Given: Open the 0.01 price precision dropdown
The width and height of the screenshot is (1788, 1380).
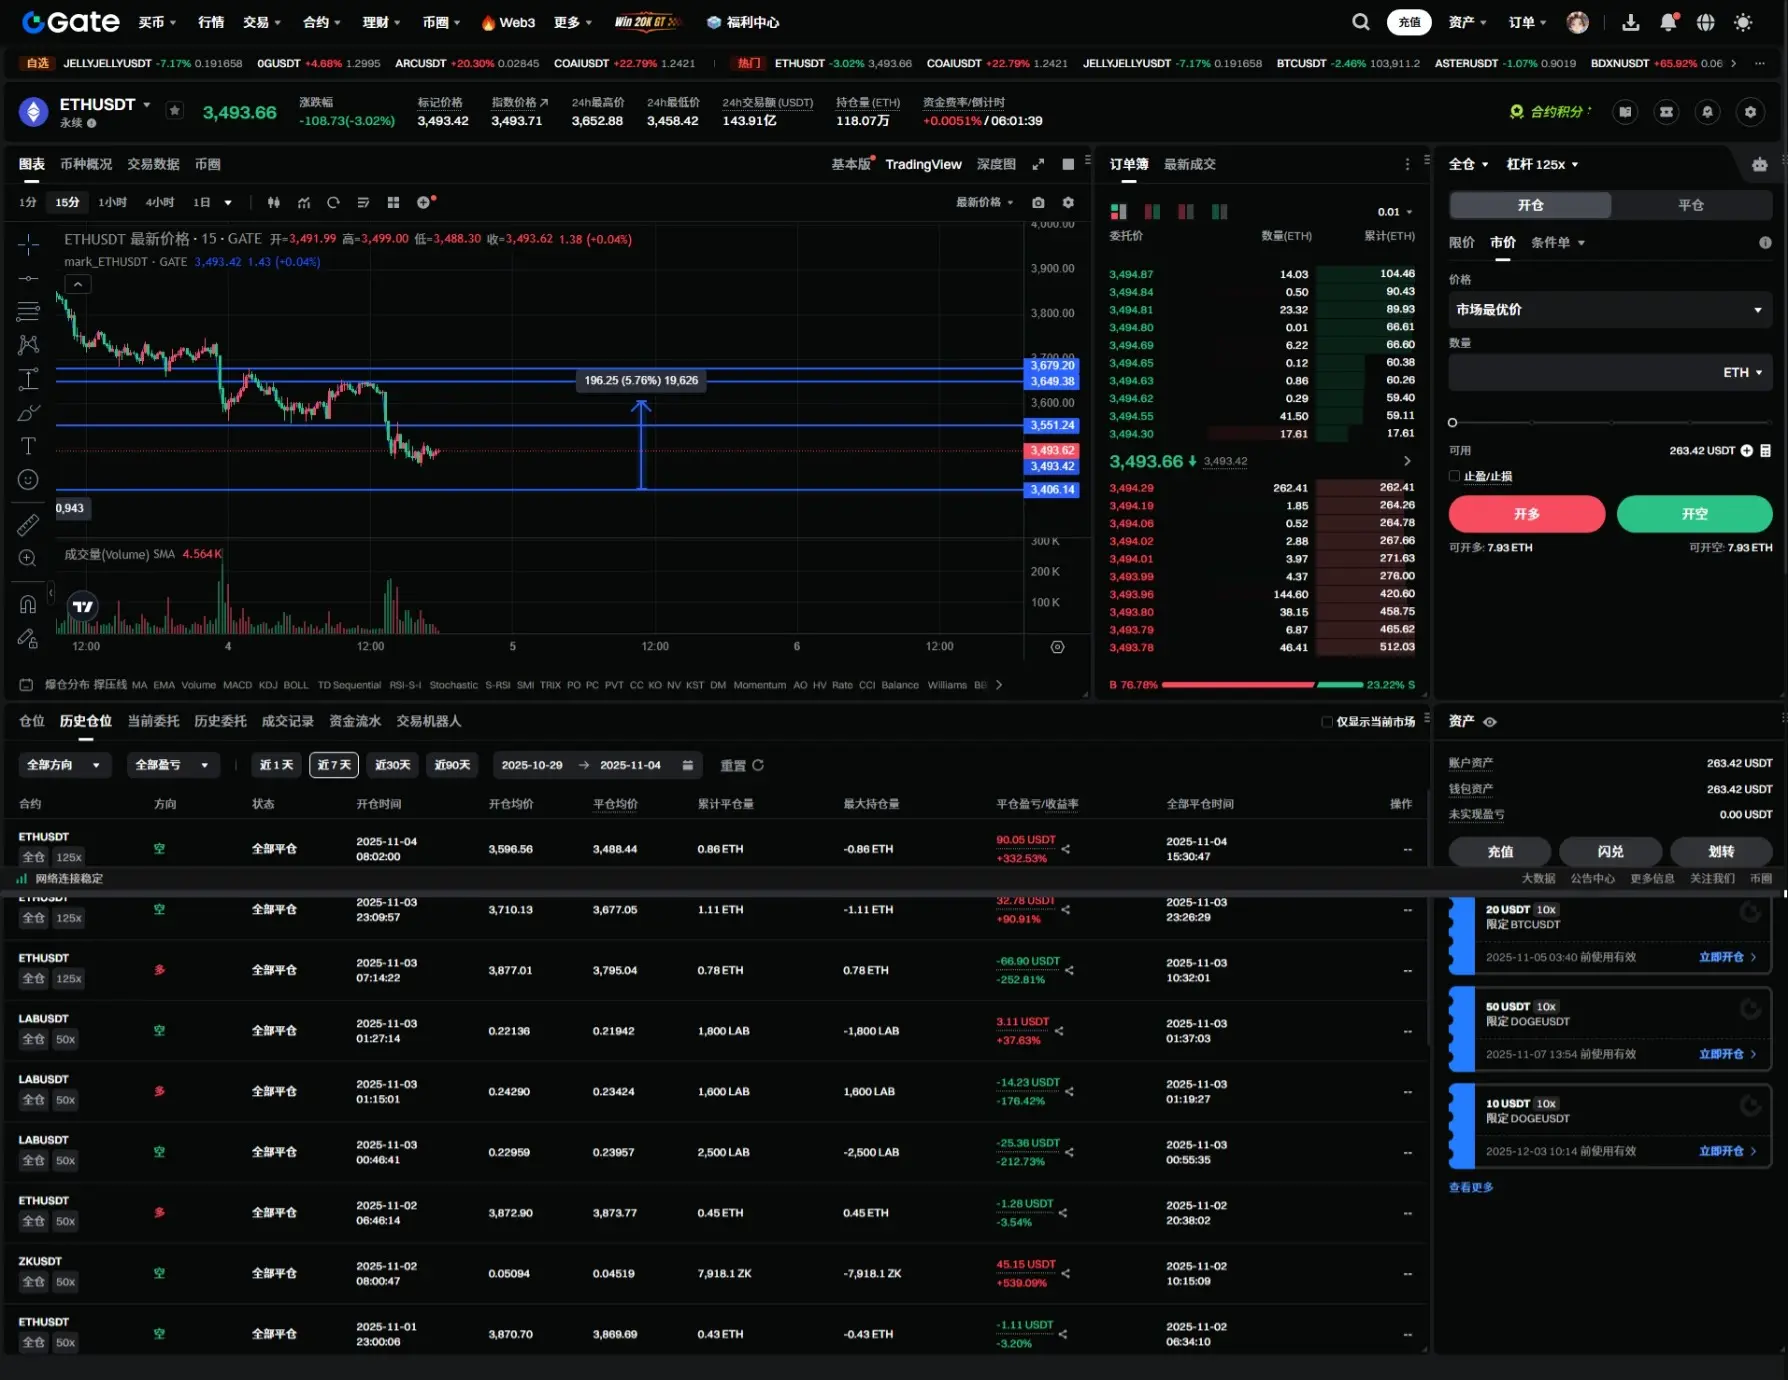Looking at the screenshot, I should pyautogui.click(x=1395, y=212).
